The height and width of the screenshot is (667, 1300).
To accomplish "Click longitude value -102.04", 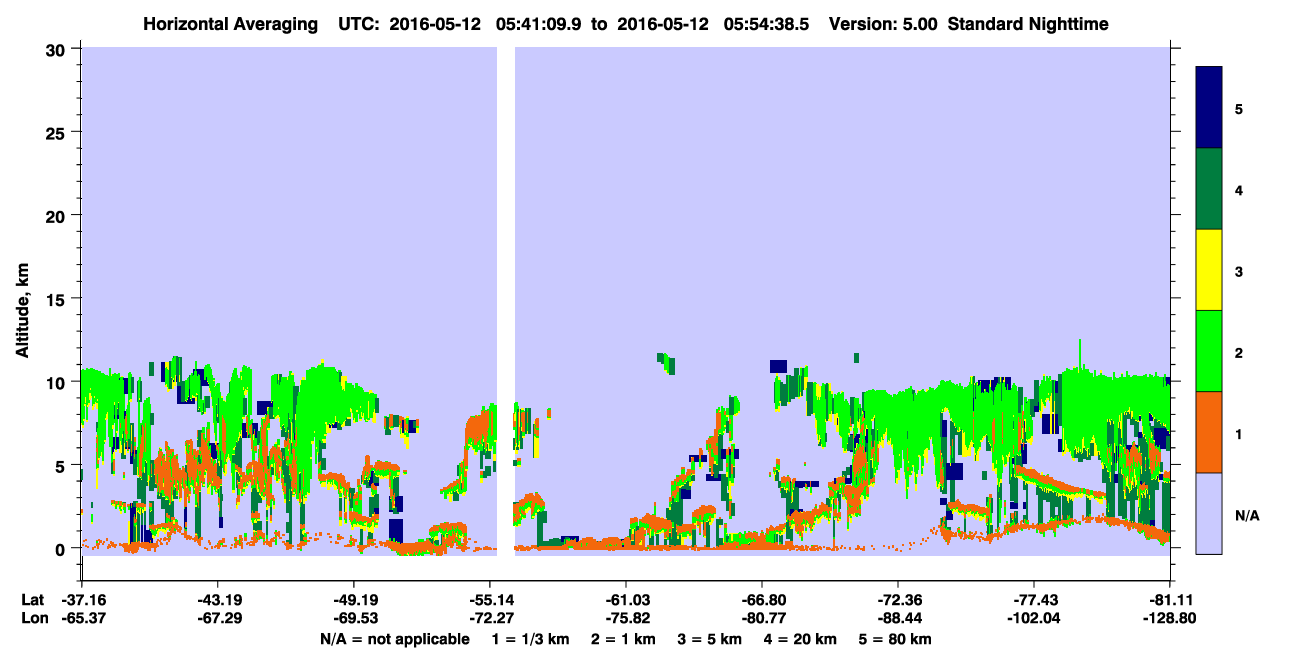I will pyautogui.click(x=1034, y=618).
